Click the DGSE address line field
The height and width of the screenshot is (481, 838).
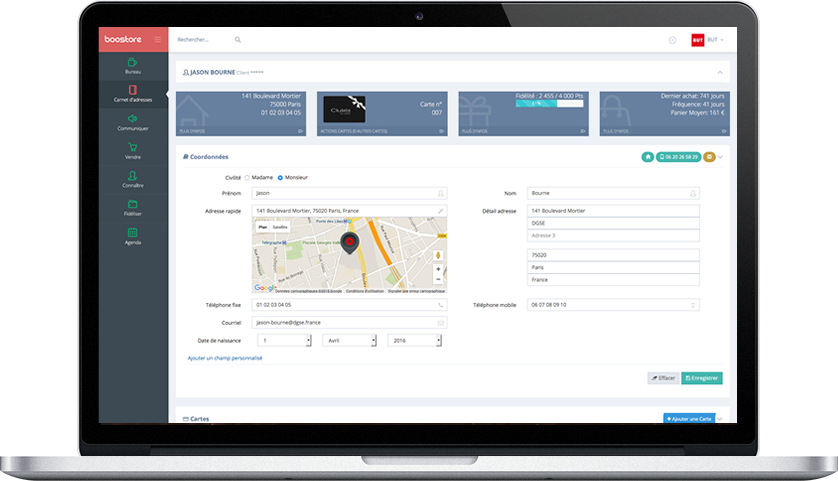[x=614, y=223]
